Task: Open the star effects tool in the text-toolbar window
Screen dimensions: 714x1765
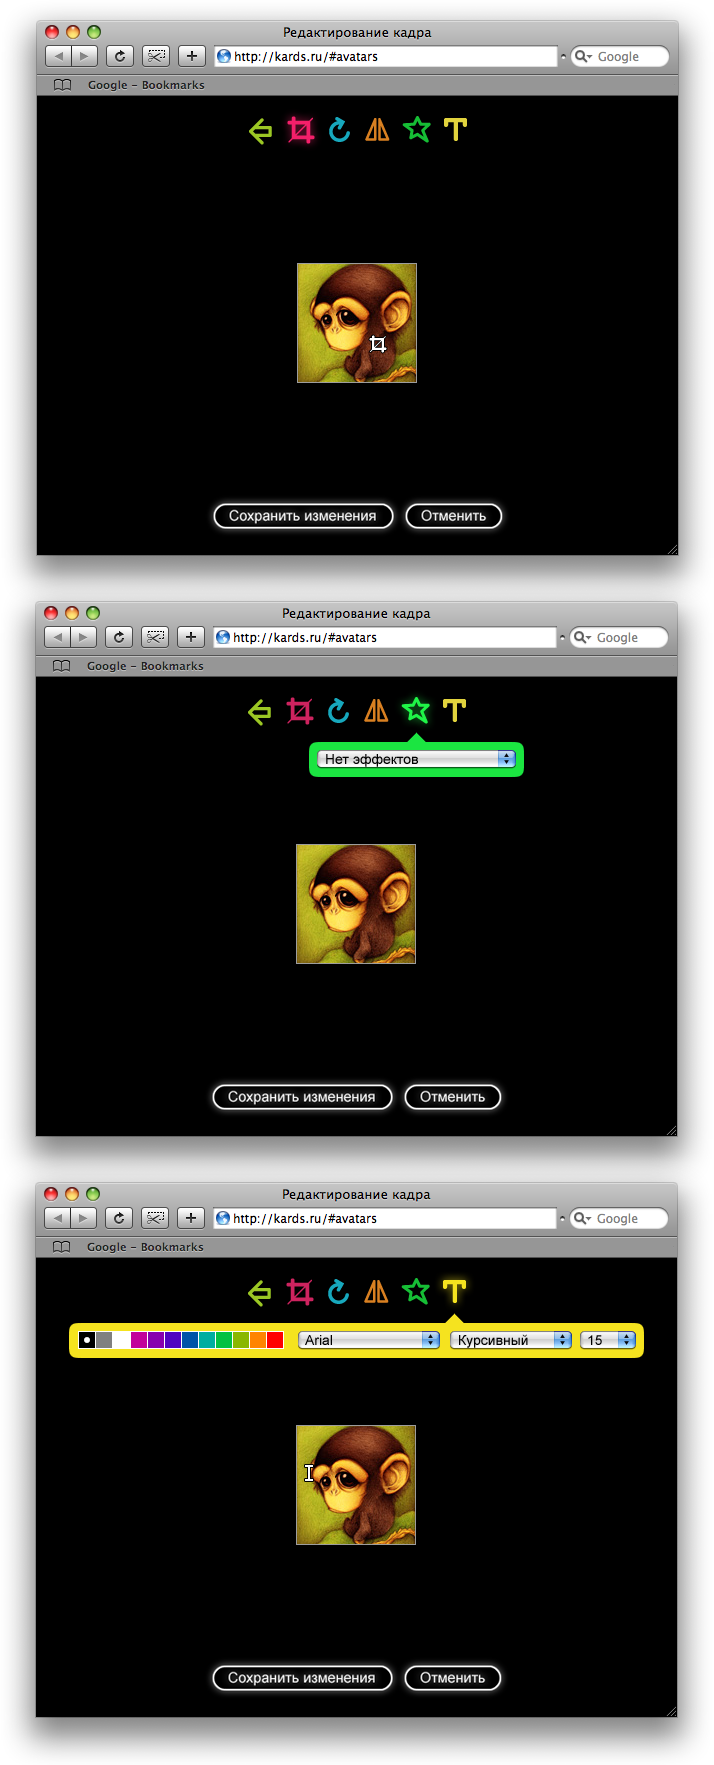Action: coord(416,1291)
